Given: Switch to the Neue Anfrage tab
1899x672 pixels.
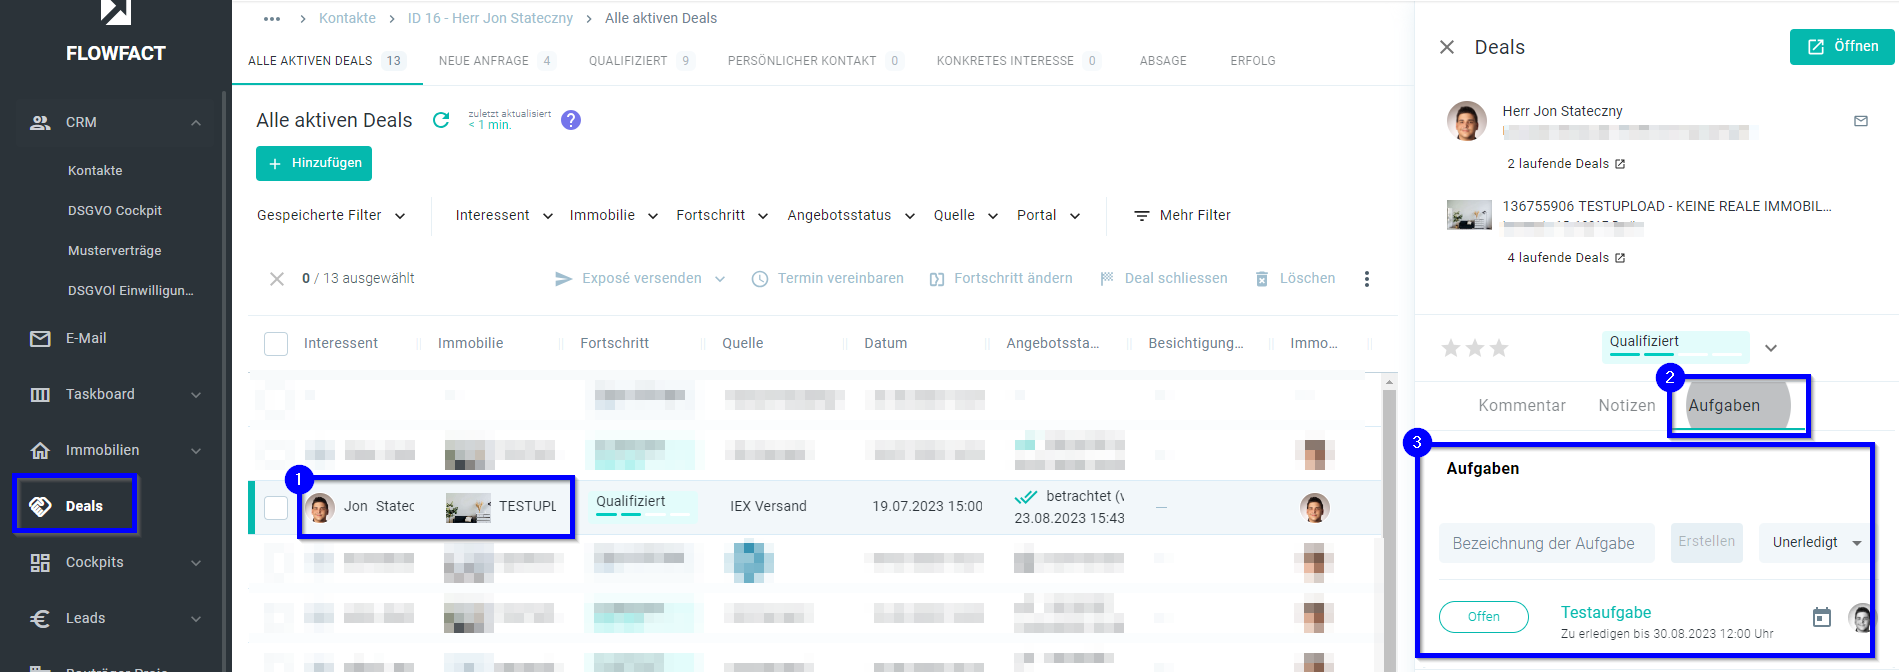Looking at the screenshot, I should pos(484,61).
